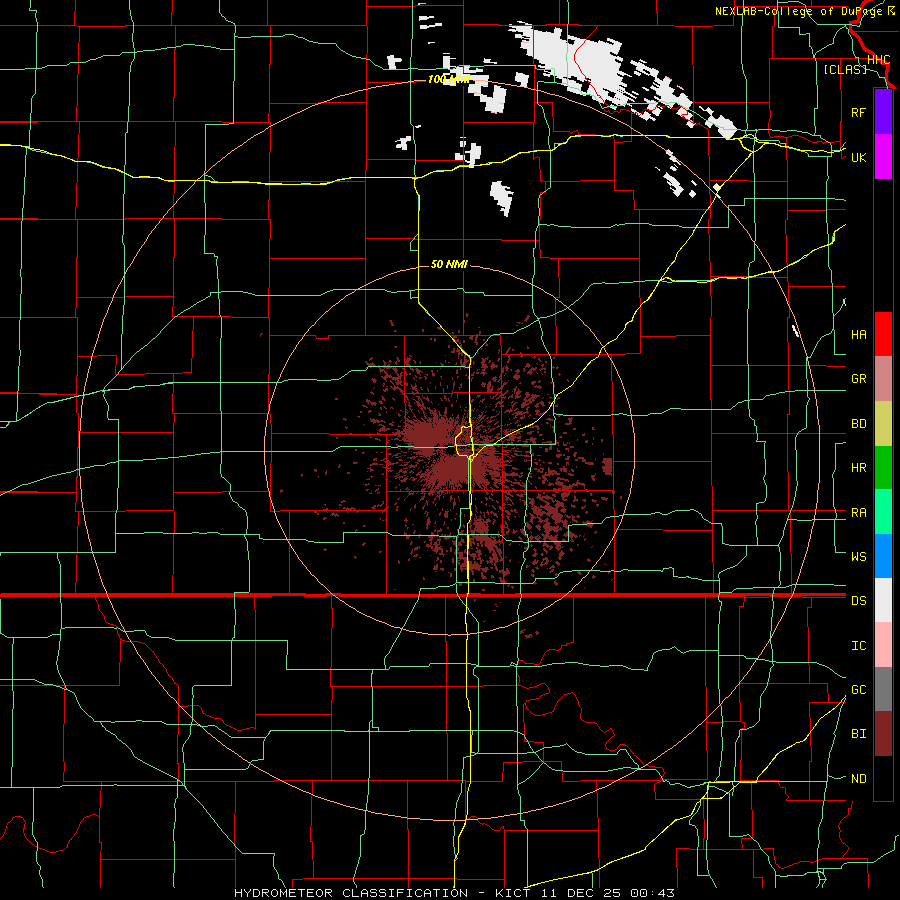
Task: Select the BD legend label text
Action: tap(858, 424)
